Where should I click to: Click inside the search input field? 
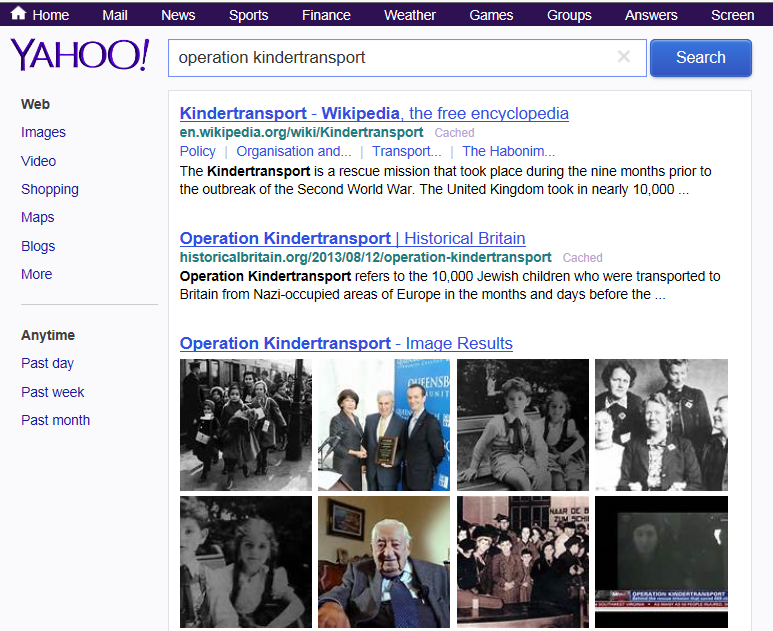390,58
